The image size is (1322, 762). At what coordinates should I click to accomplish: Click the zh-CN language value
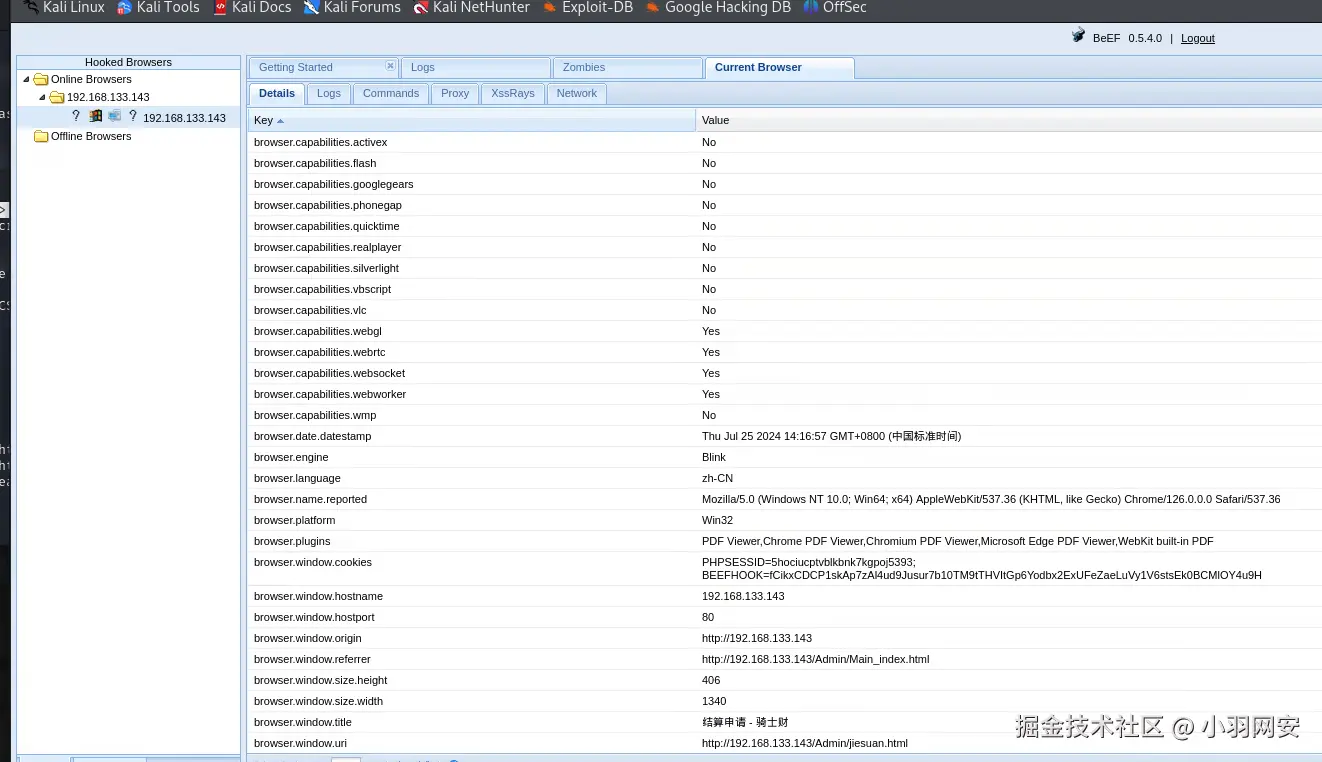point(717,478)
